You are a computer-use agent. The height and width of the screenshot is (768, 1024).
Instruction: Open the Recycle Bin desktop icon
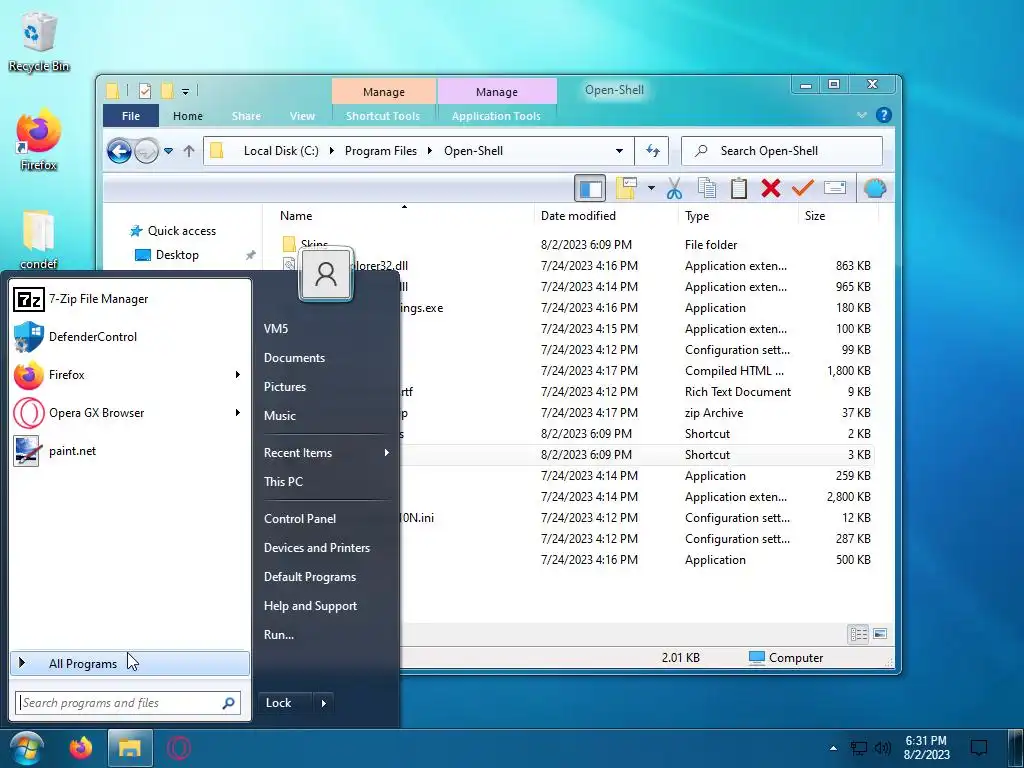tap(39, 42)
